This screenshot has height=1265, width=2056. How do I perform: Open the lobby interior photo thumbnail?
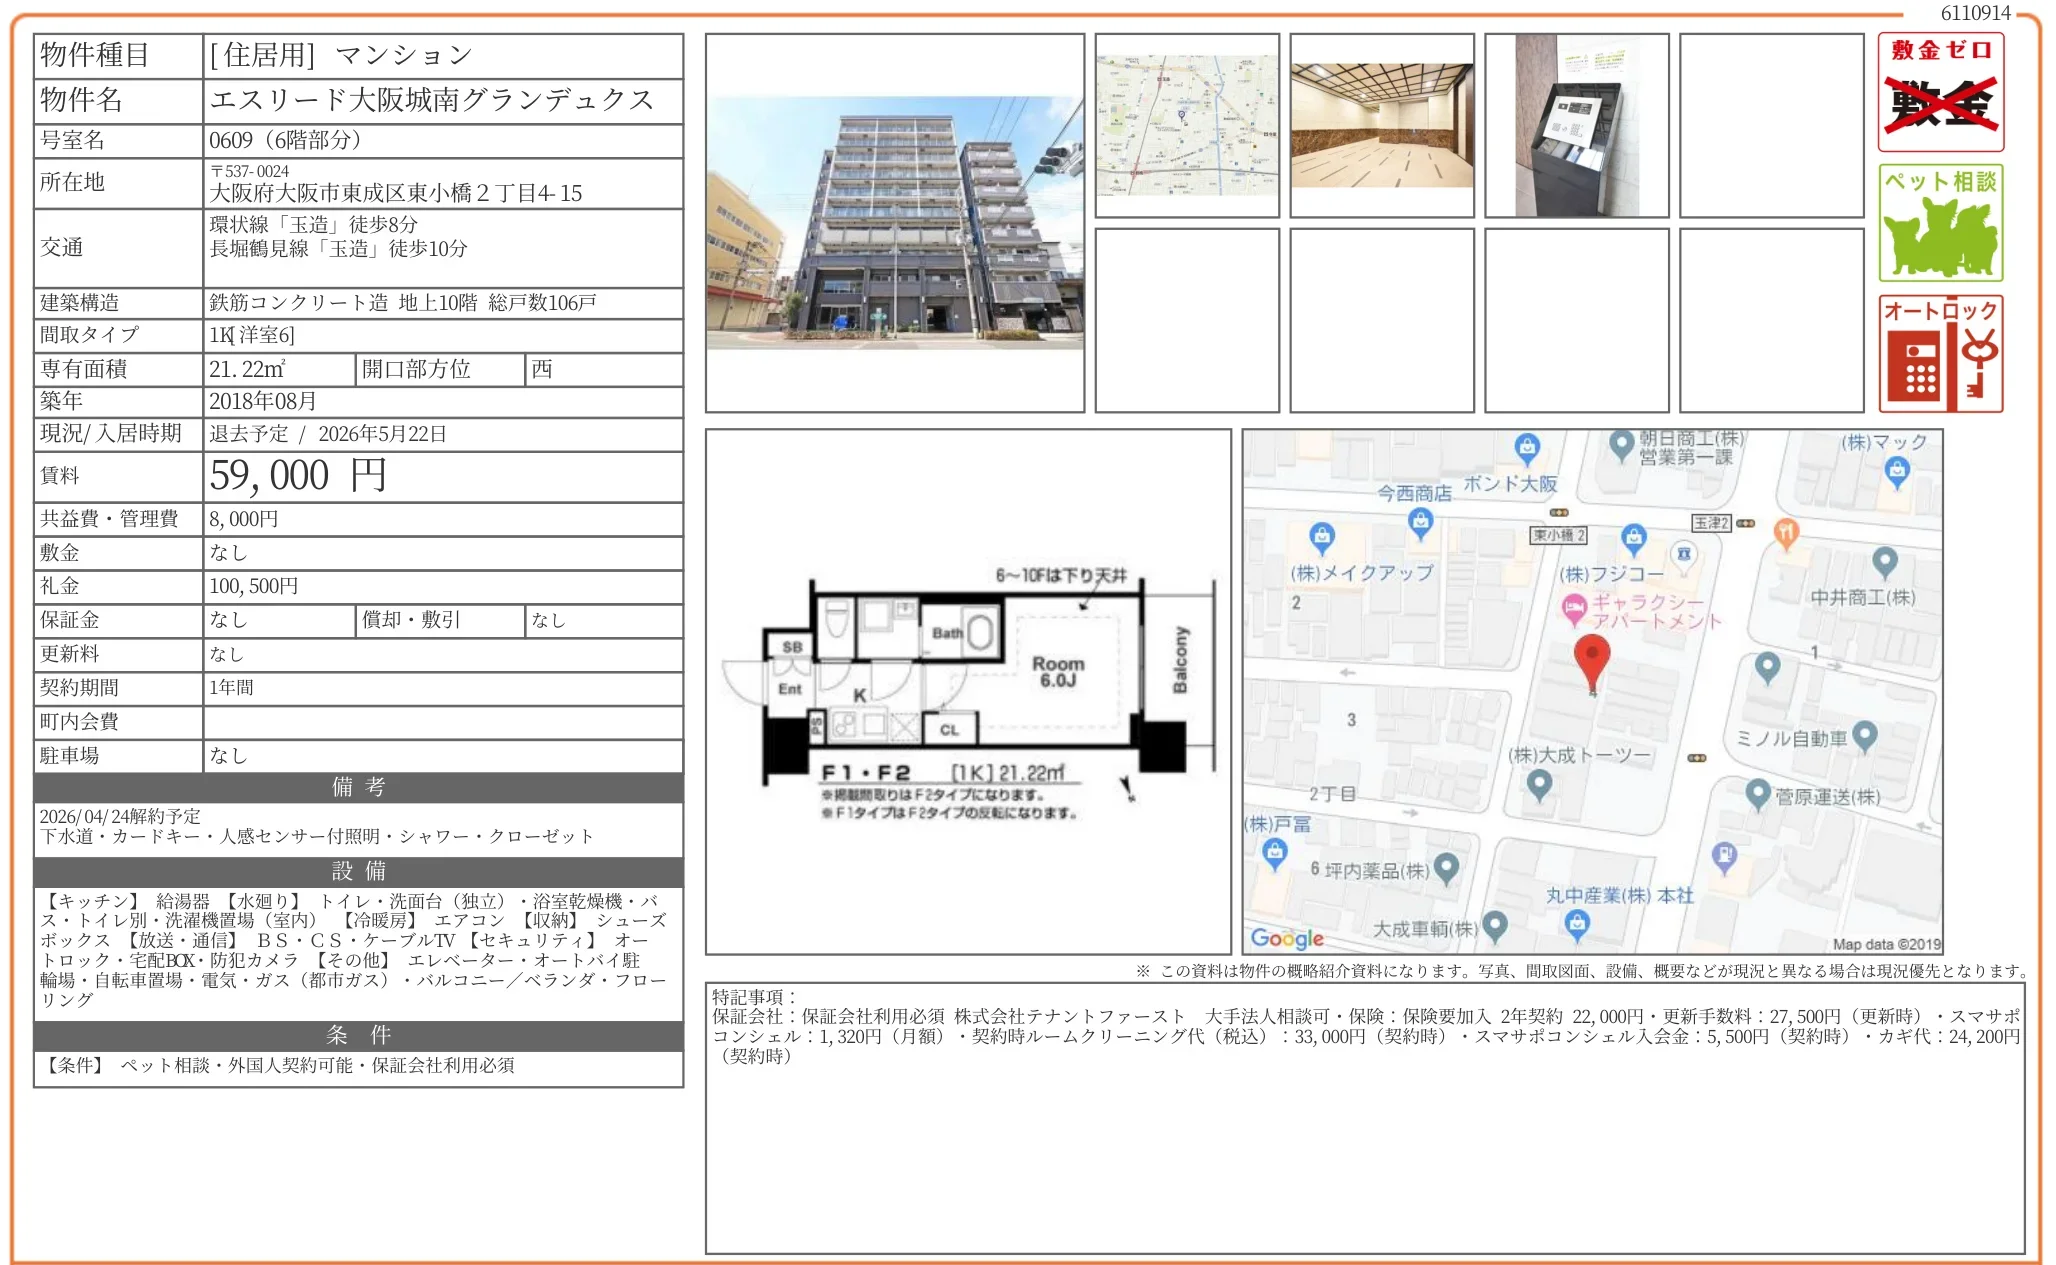click(x=1381, y=125)
